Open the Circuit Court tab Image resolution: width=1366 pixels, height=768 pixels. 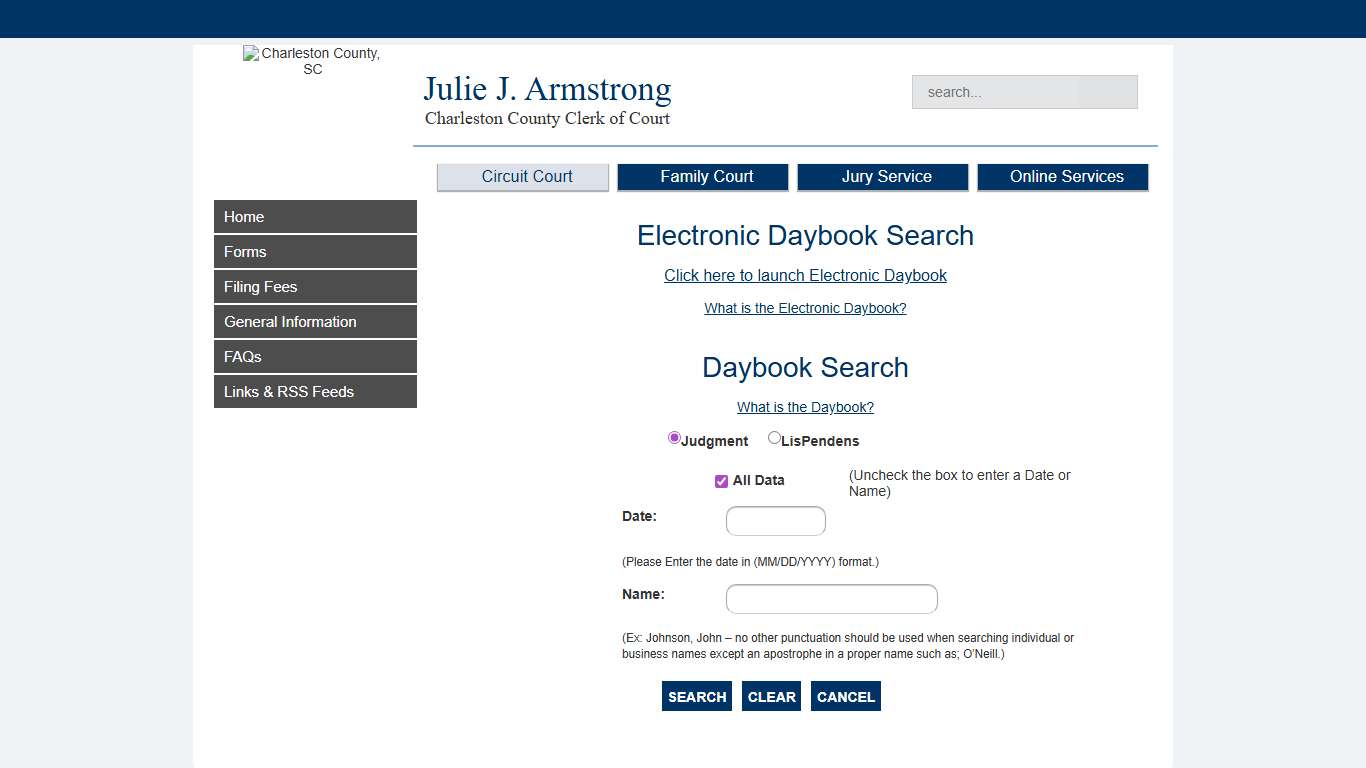523,177
